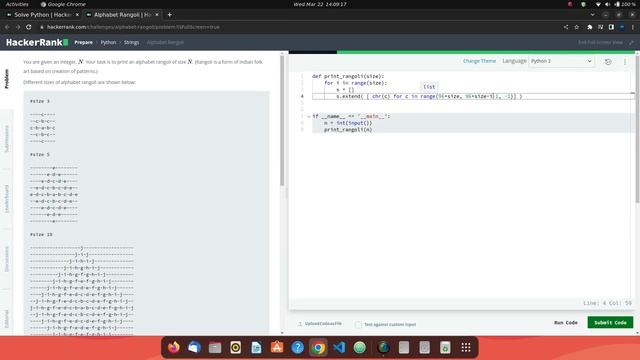Open the clock and calendar in top bar
The image size is (640, 360).
point(320,4)
